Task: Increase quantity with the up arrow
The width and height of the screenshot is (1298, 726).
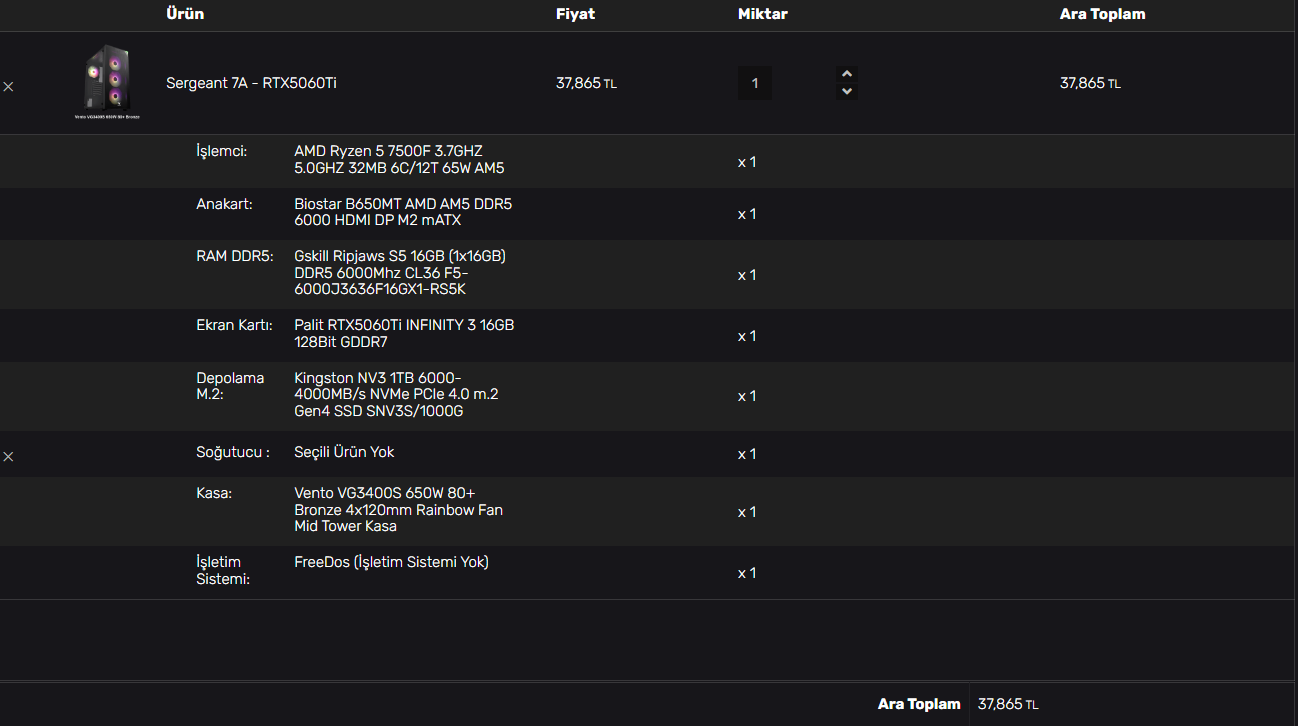Action: coord(847,74)
